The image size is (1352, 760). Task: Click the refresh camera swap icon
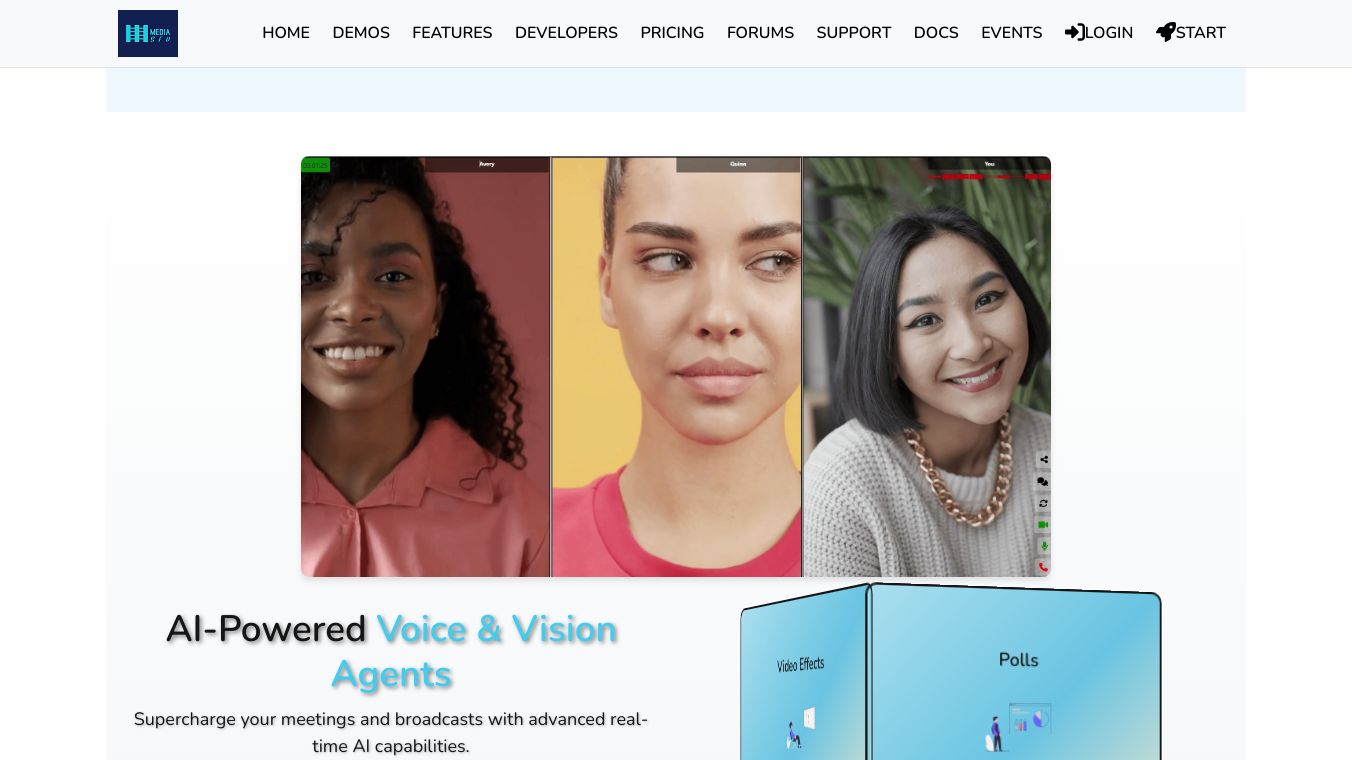1043,503
